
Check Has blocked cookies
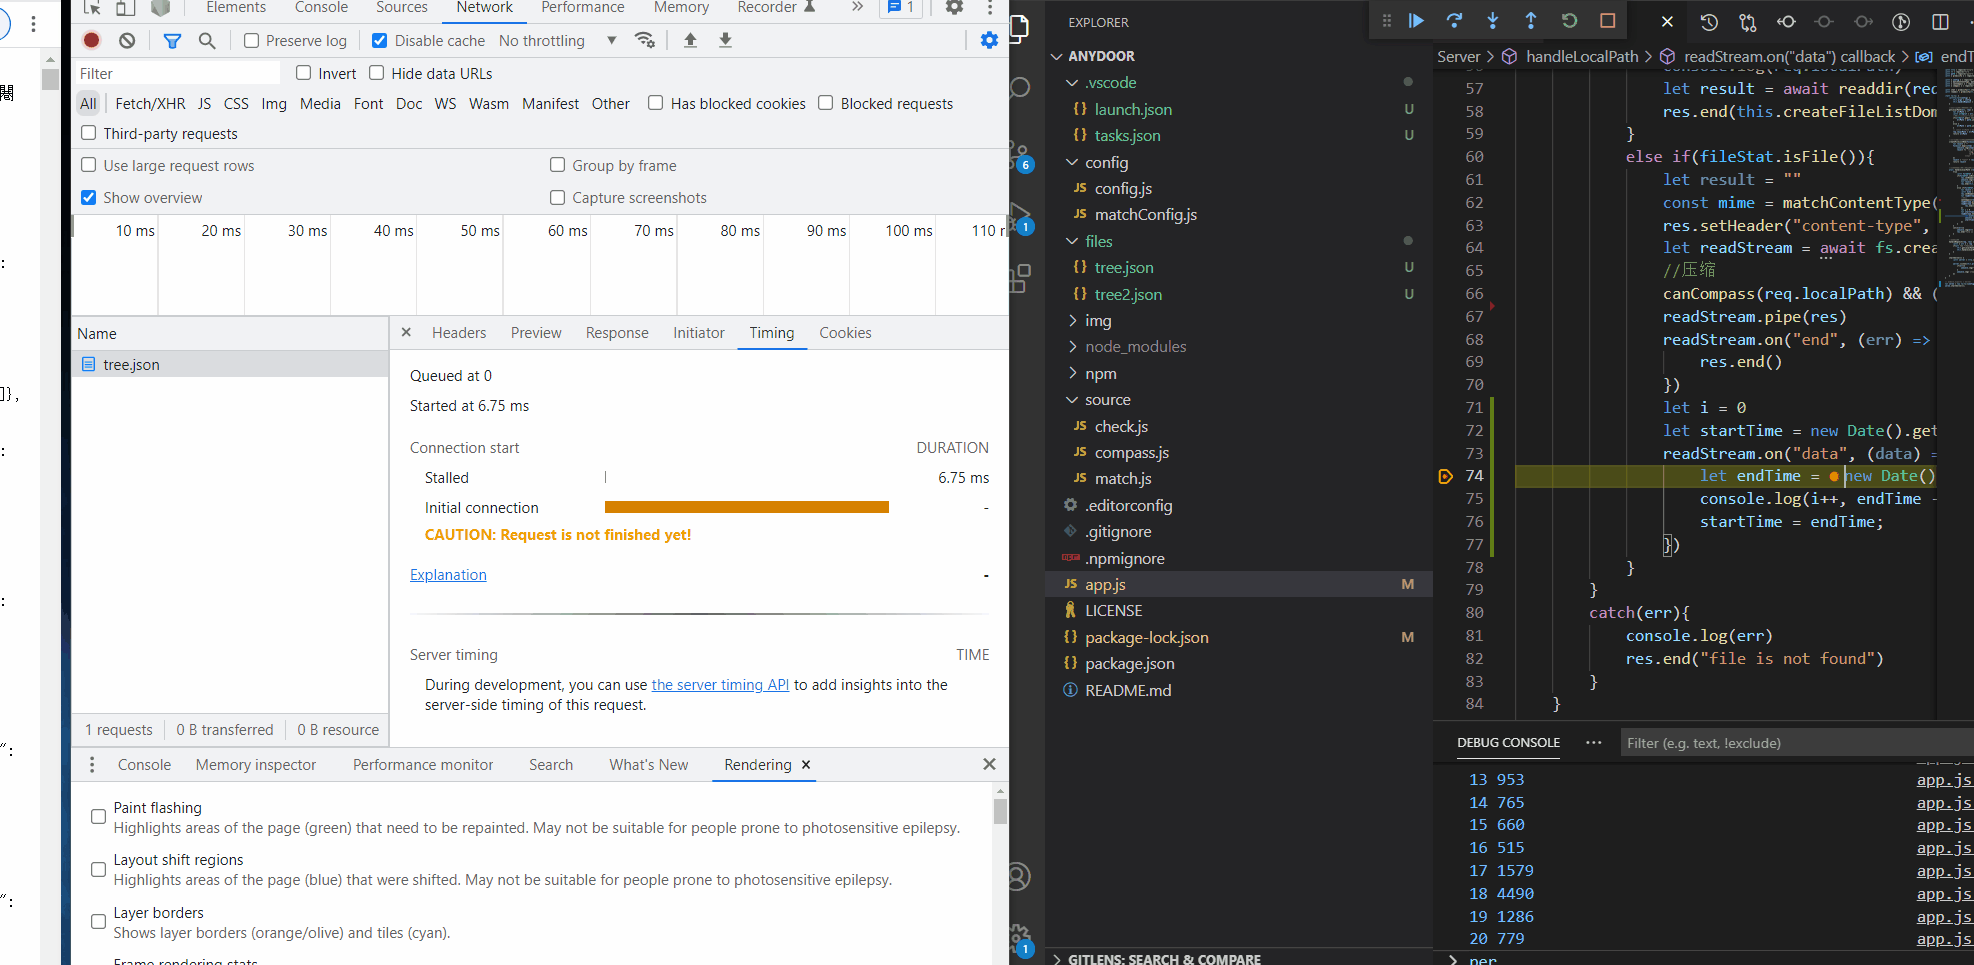point(656,103)
